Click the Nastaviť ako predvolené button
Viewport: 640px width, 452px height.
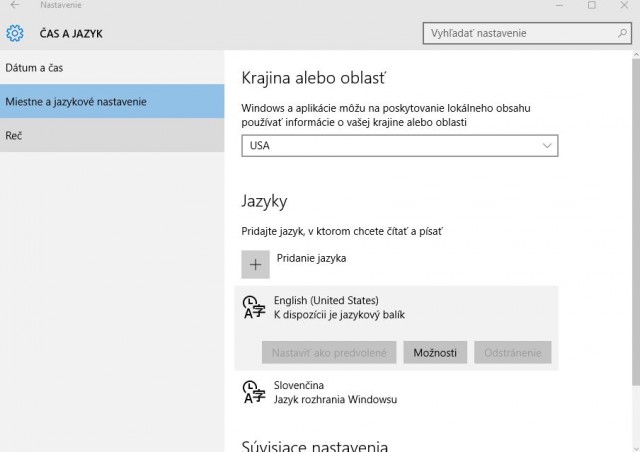pyautogui.click(x=329, y=352)
